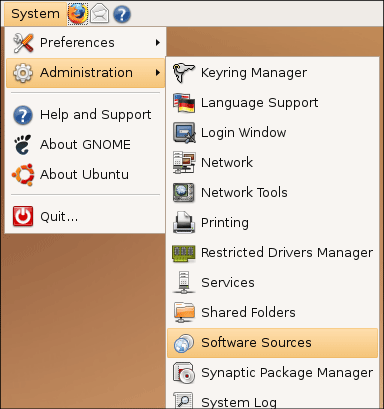Click the Software Sources globe-disc icon

[184, 343]
